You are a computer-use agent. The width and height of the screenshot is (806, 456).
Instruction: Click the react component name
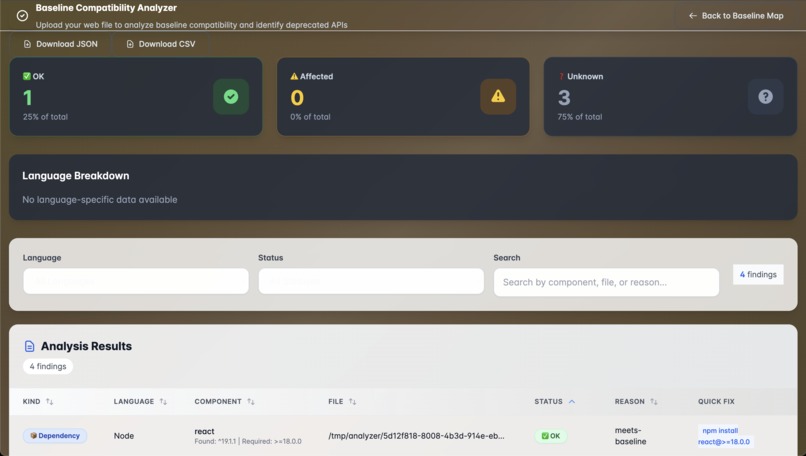tap(204, 431)
